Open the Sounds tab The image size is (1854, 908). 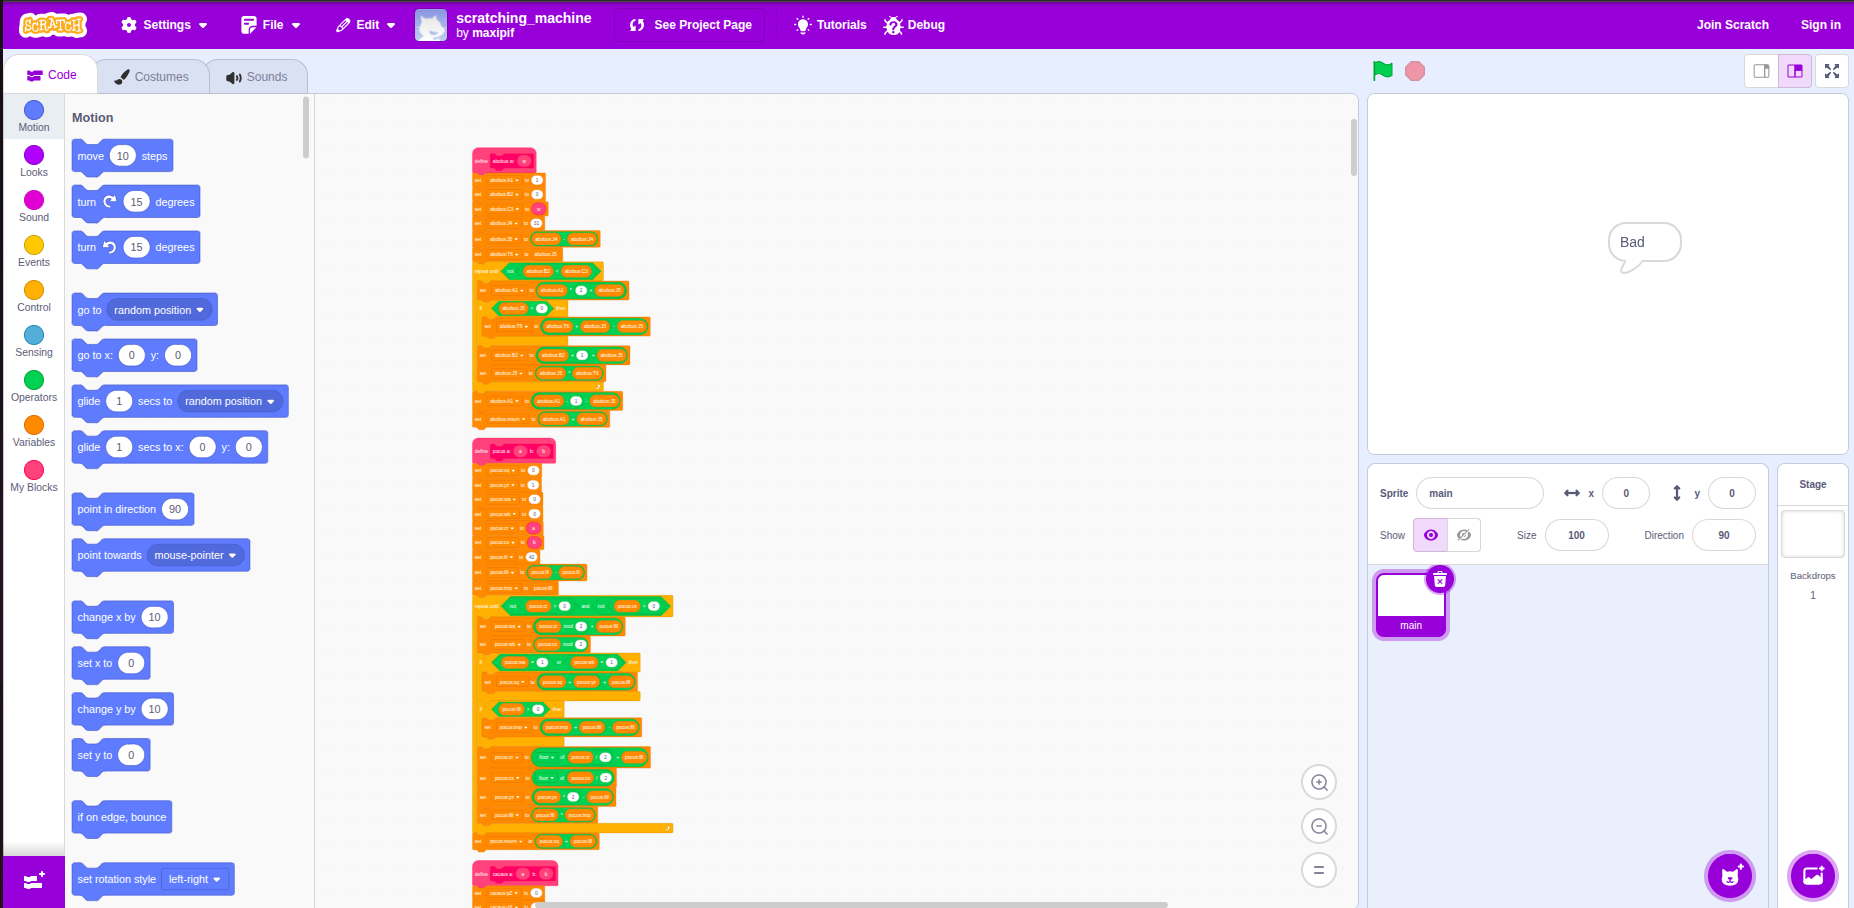(x=257, y=77)
